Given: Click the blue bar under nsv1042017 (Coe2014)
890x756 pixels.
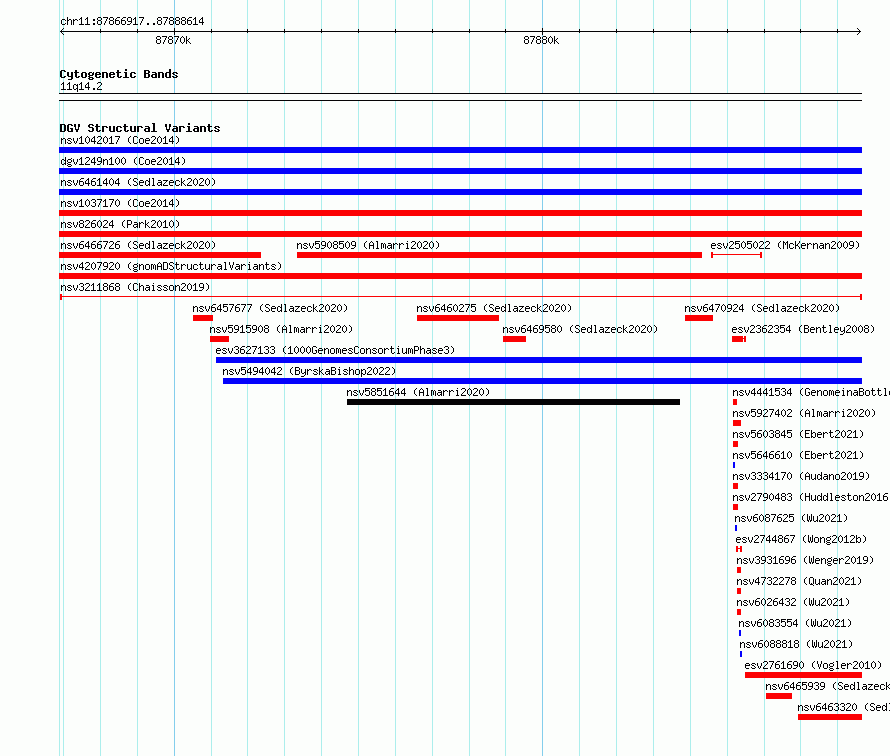Looking at the screenshot, I should coord(460,150).
